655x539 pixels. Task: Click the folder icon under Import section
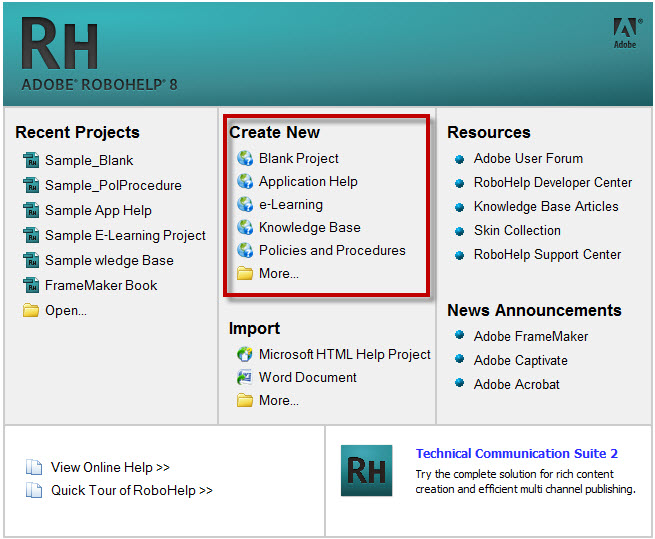click(x=245, y=400)
